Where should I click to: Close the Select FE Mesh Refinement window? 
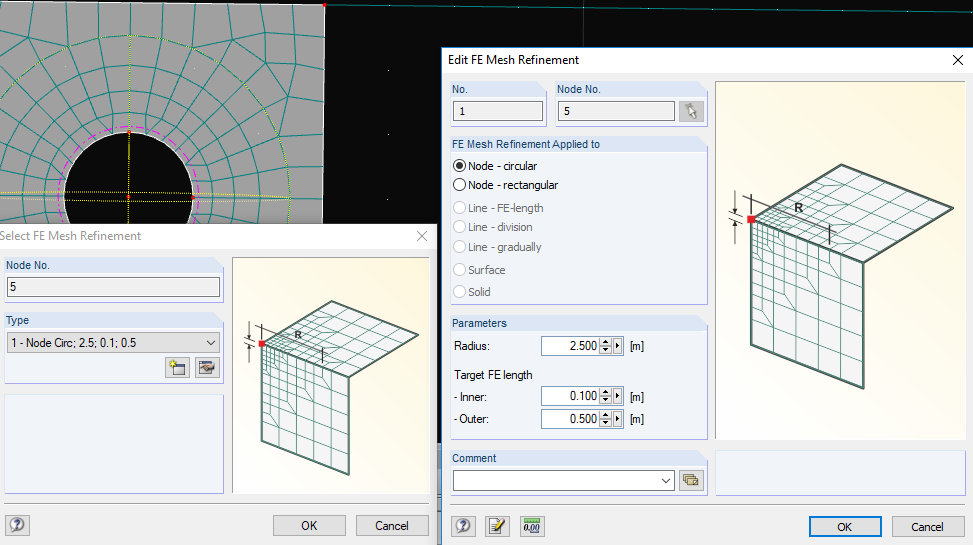(422, 236)
